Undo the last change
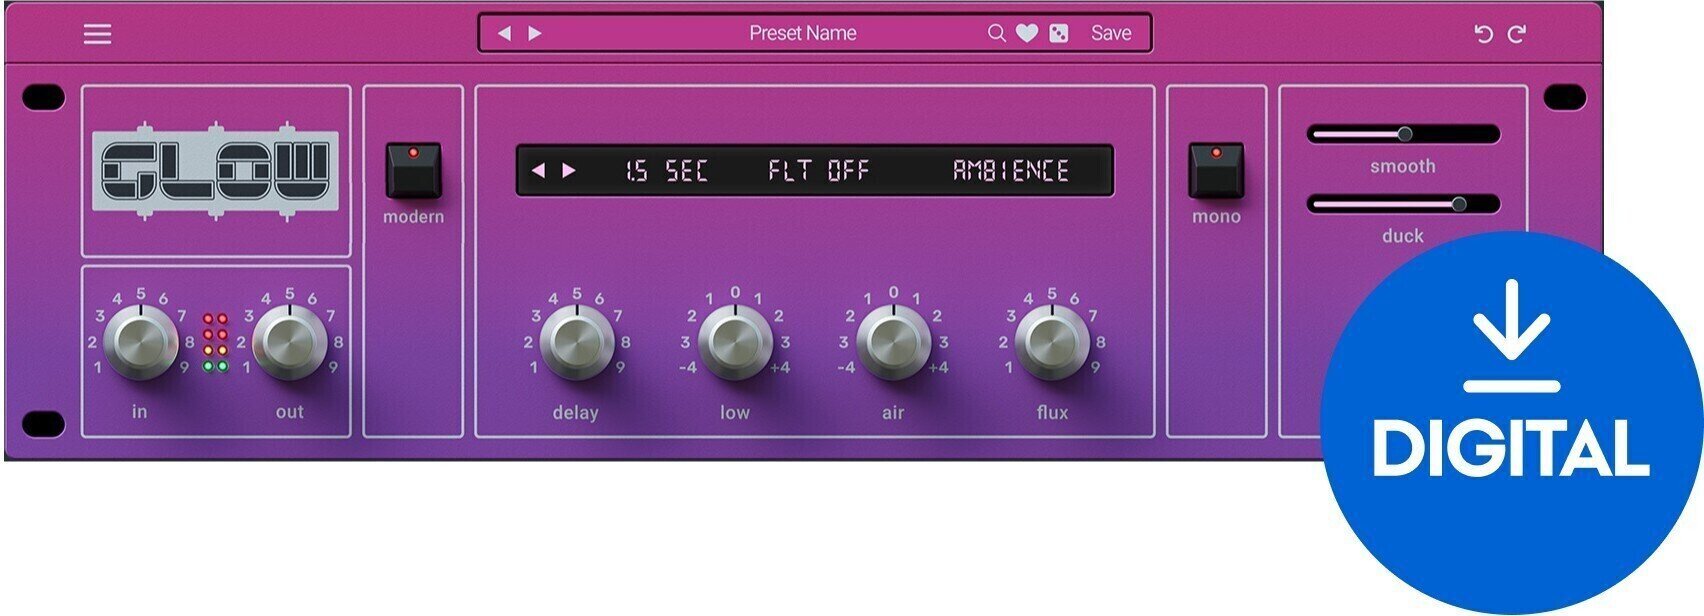The image size is (1704, 616). [1483, 35]
